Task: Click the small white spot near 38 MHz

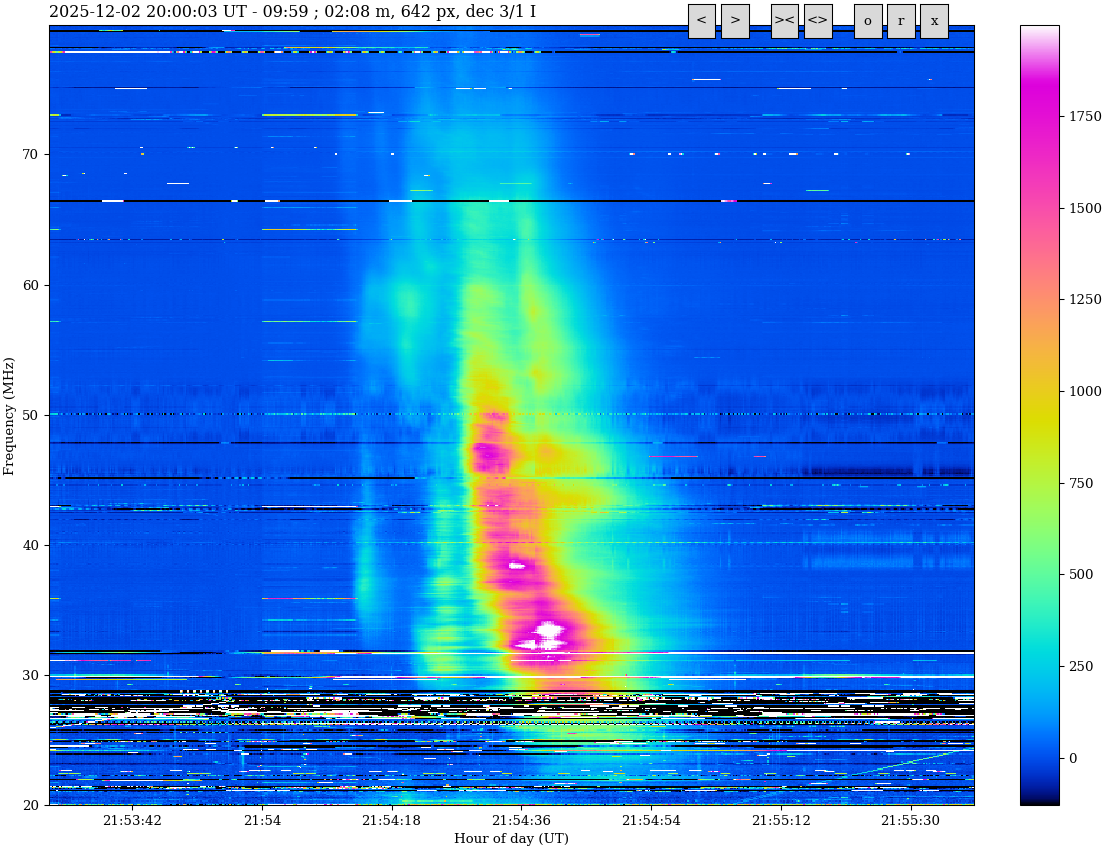Action: [517, 565]
